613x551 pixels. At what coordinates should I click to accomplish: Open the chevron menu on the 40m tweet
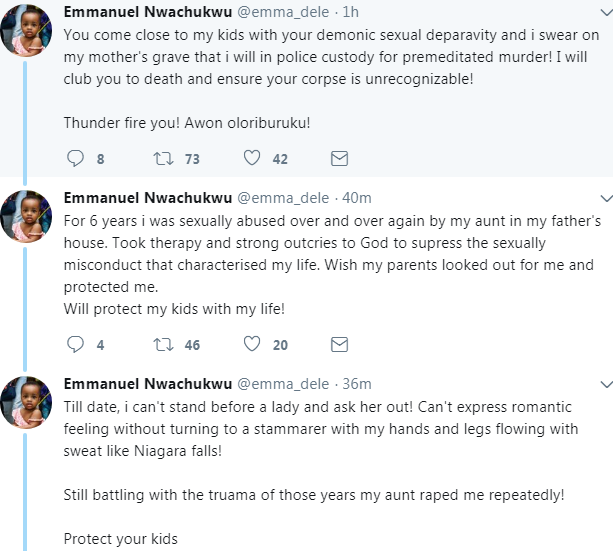(x=606, y=199)
